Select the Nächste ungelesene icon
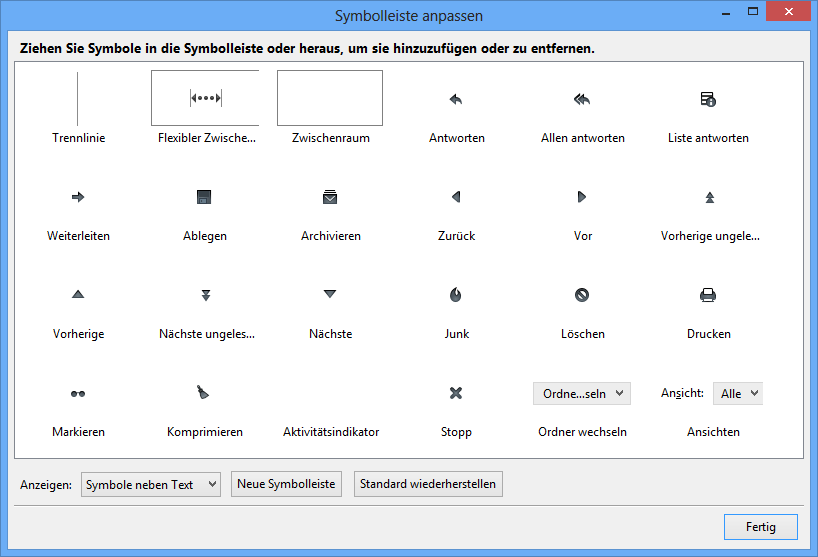Image resolution: width=818 pixels, height=557 pixels. (x=206, y=295)
